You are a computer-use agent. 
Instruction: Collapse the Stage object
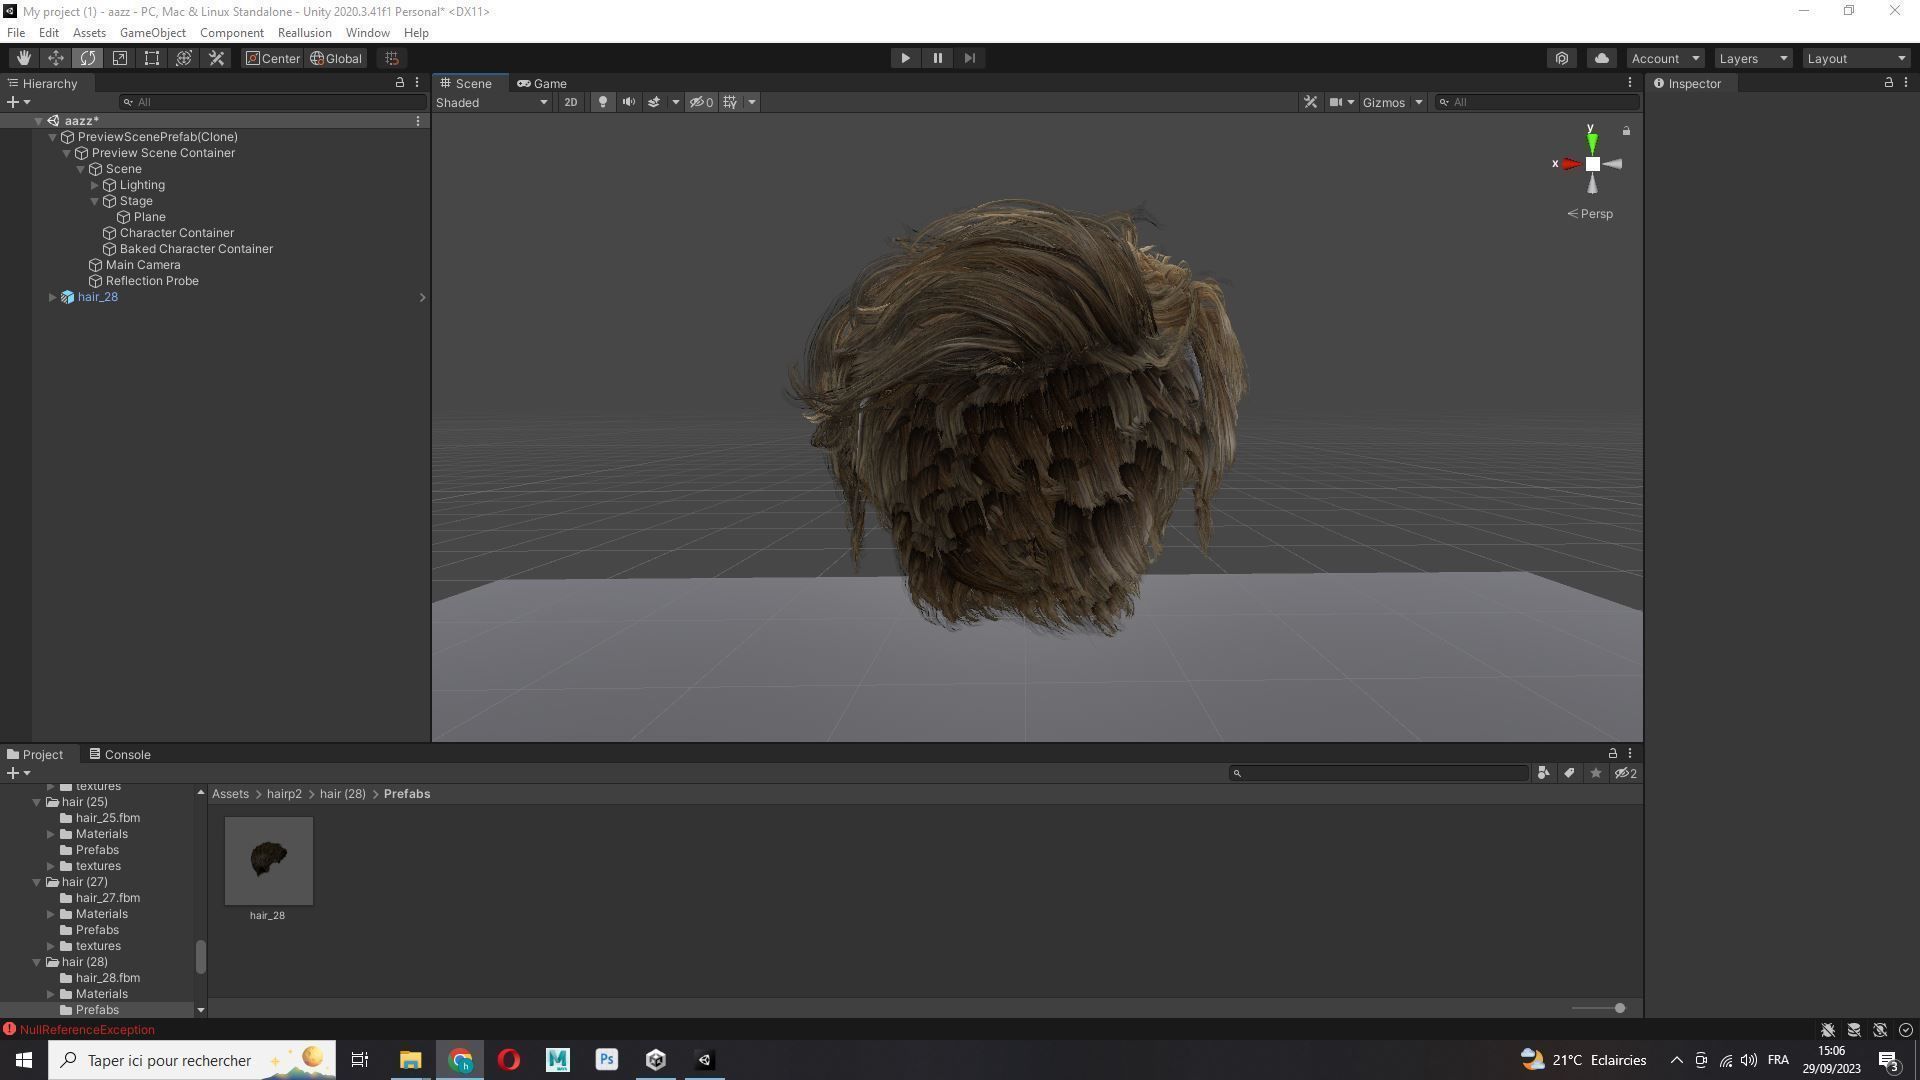point(94,201)
